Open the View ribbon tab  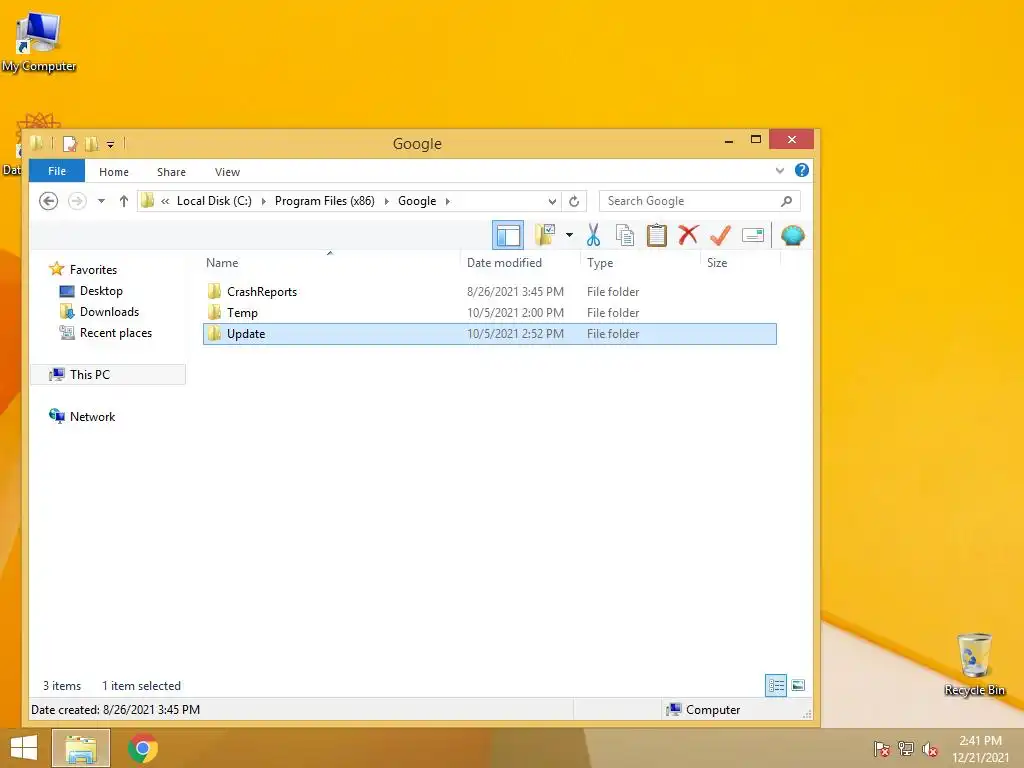[x=227, y=172]
